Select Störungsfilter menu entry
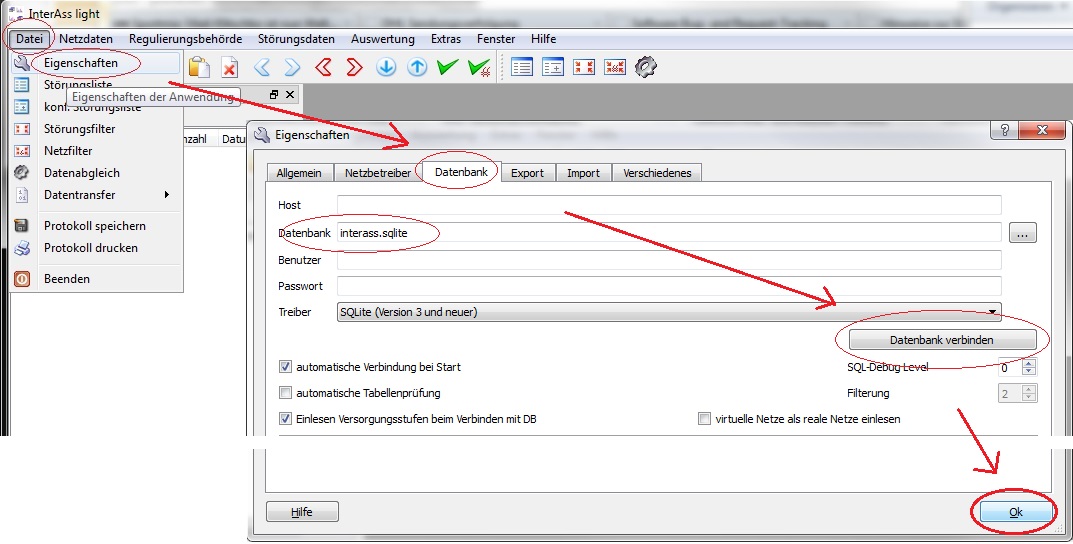 click(96, 129)
